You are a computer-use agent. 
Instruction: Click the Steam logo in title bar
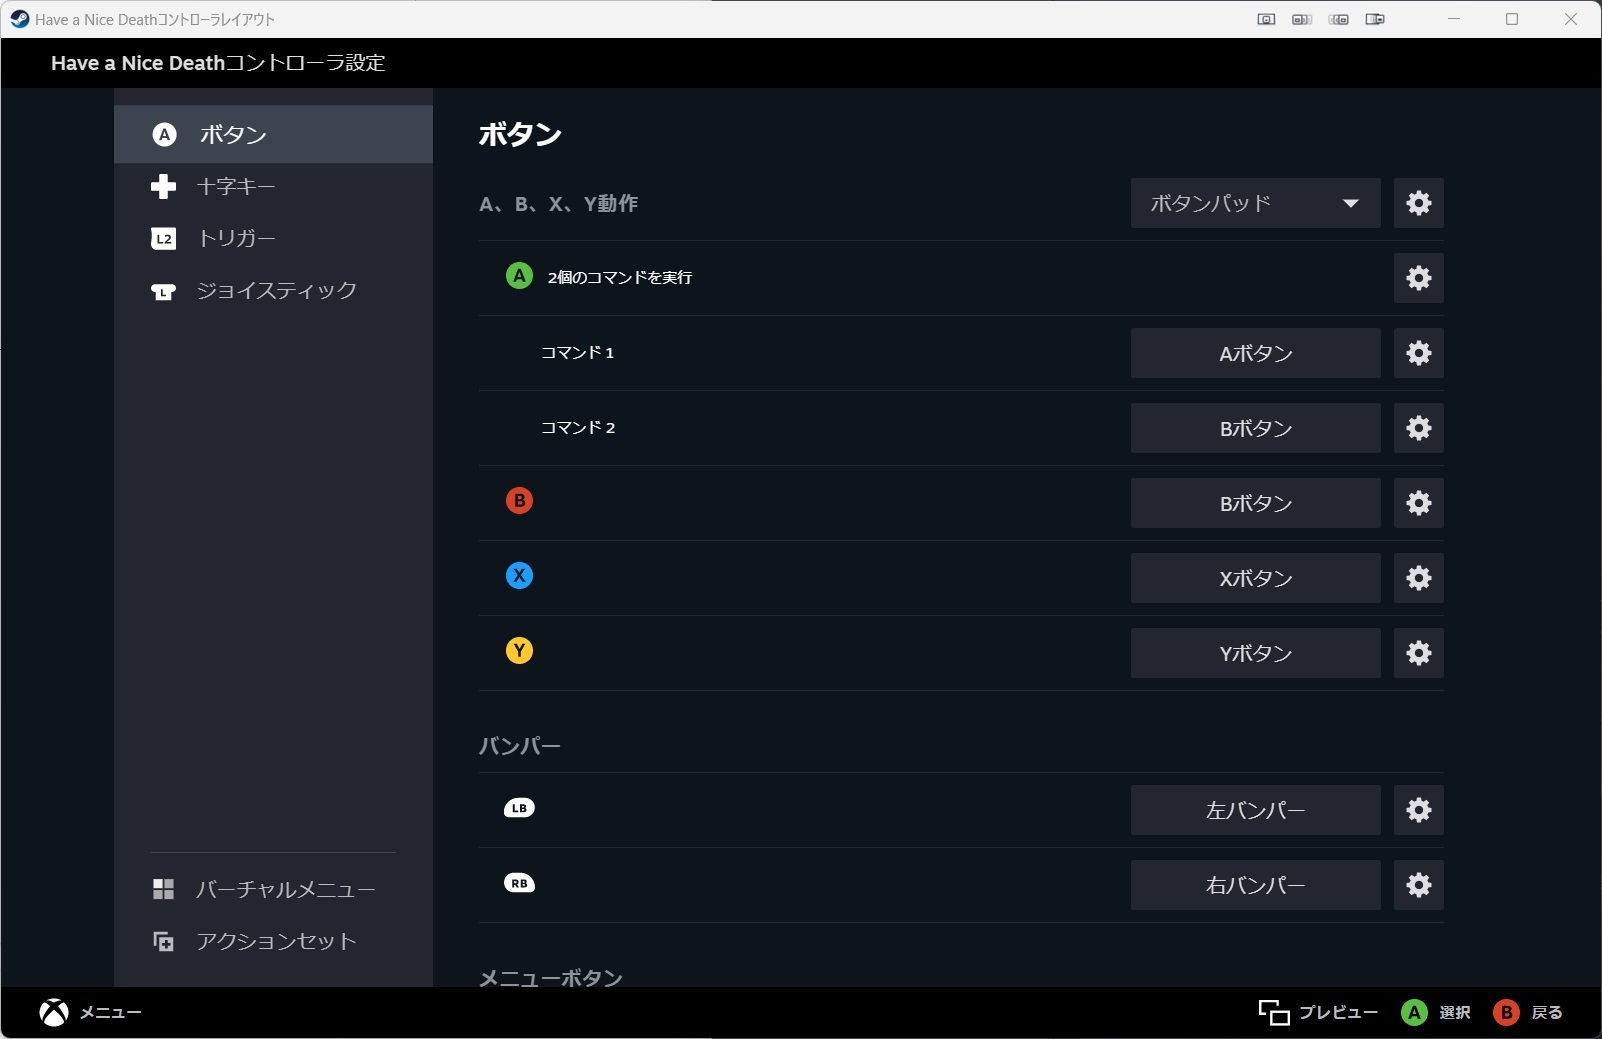pyautogui.click(x=19, y=19)
